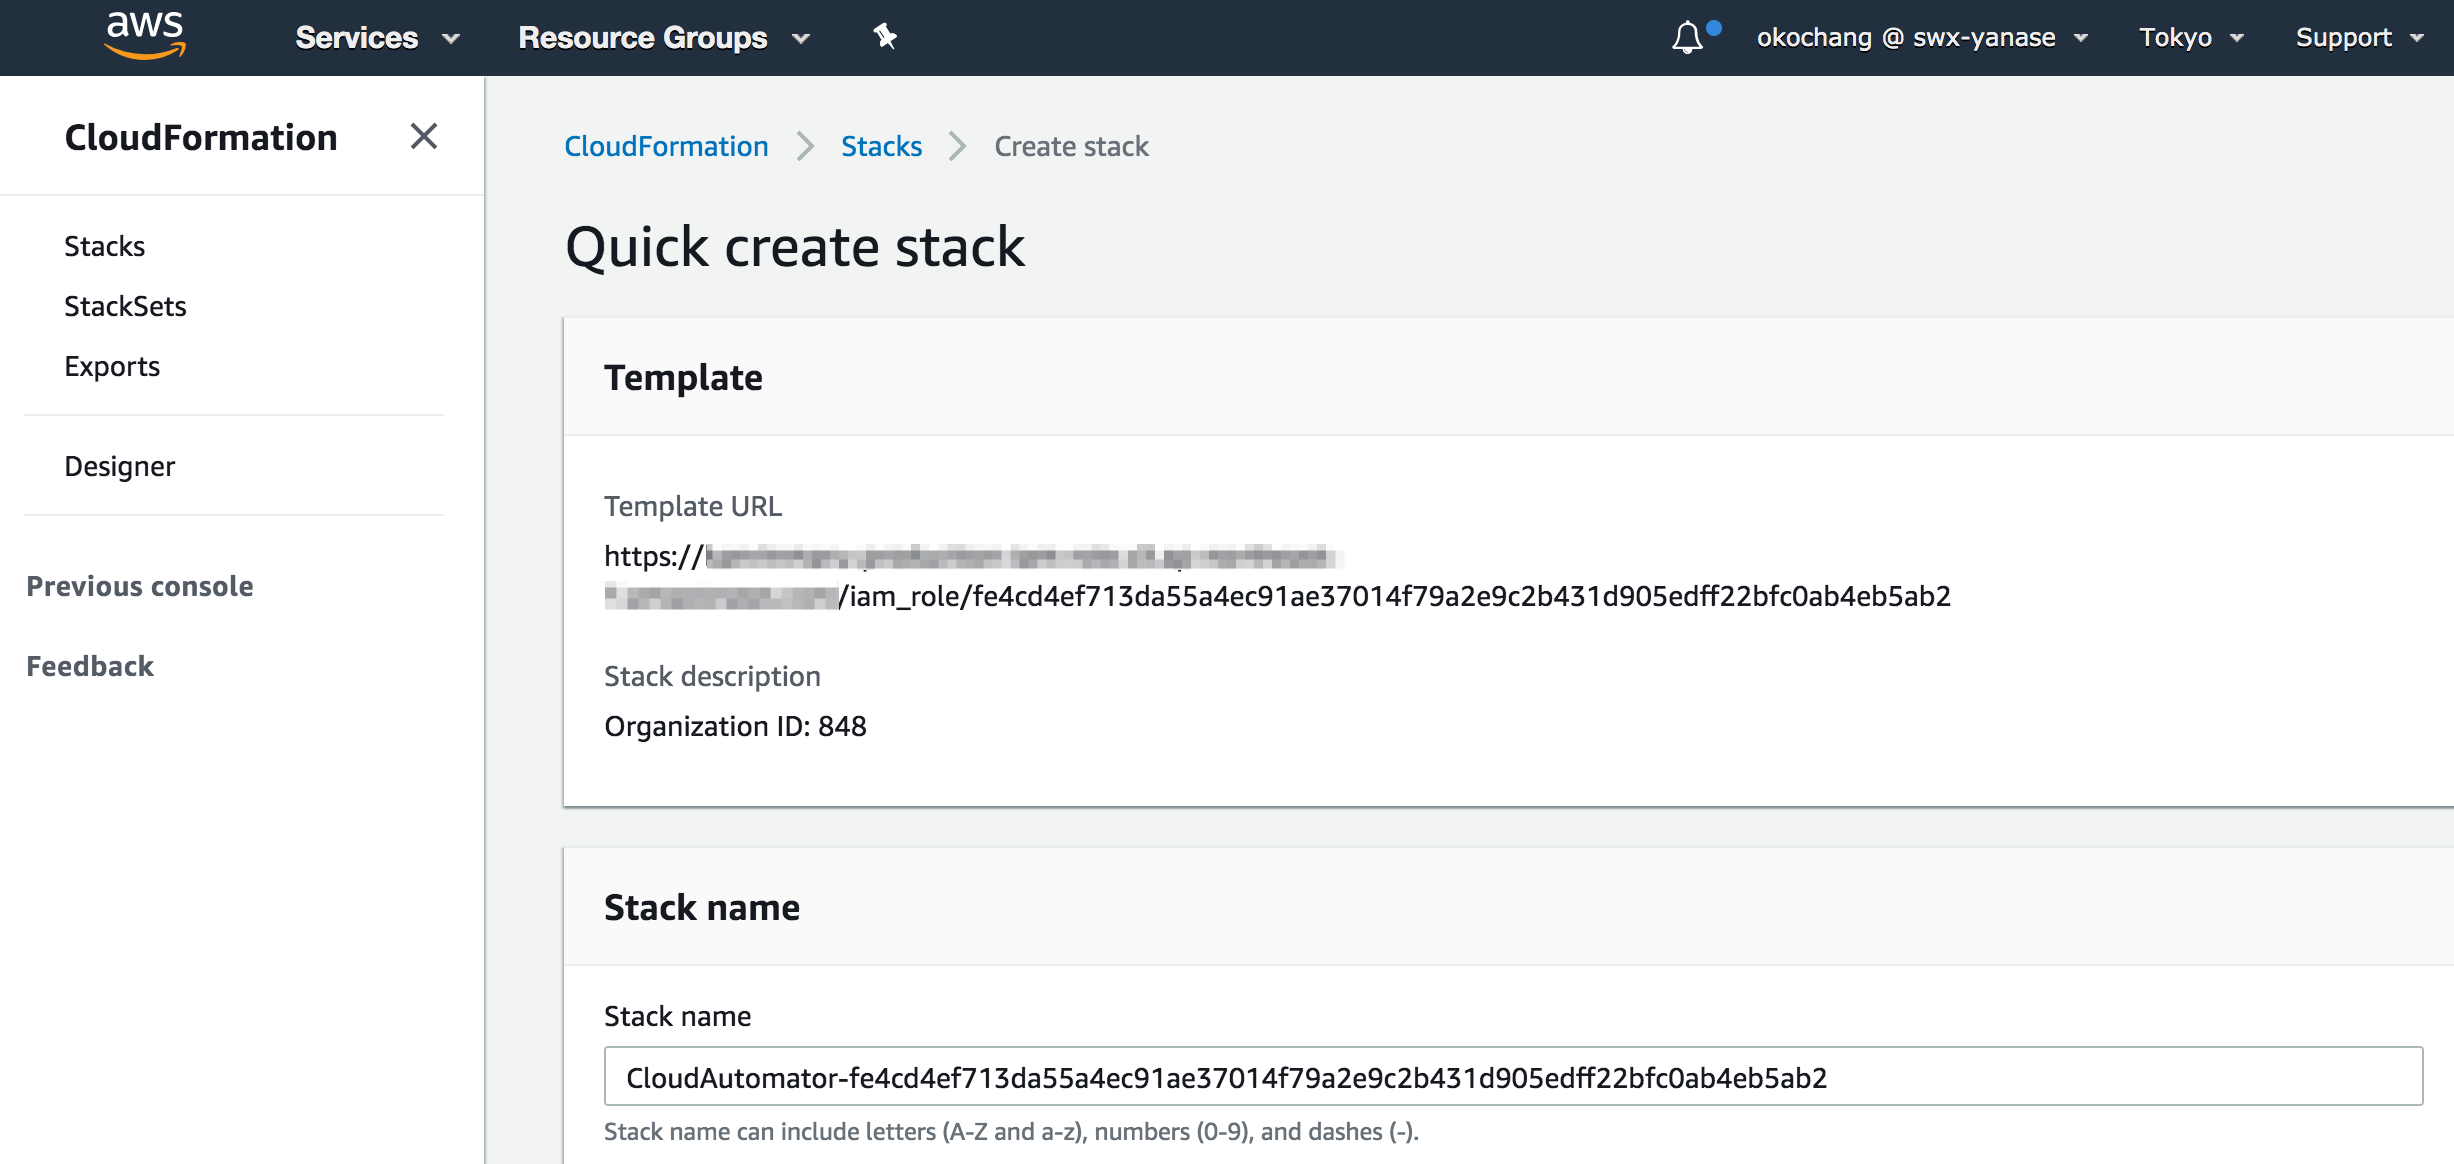Click the CloudFormation sidebar title
This screenshot has width=2454, height=1164.
[201, 137]
